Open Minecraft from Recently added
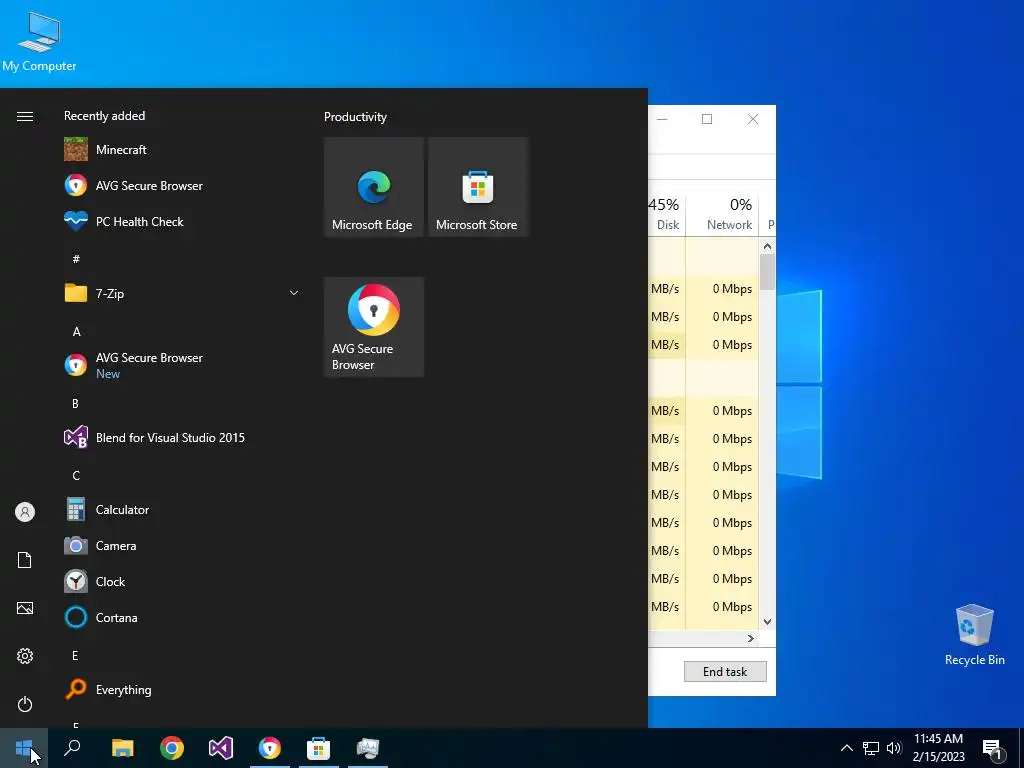This screenshot has width=1024, height=768. pyautogui.click(x=183, y=150)
